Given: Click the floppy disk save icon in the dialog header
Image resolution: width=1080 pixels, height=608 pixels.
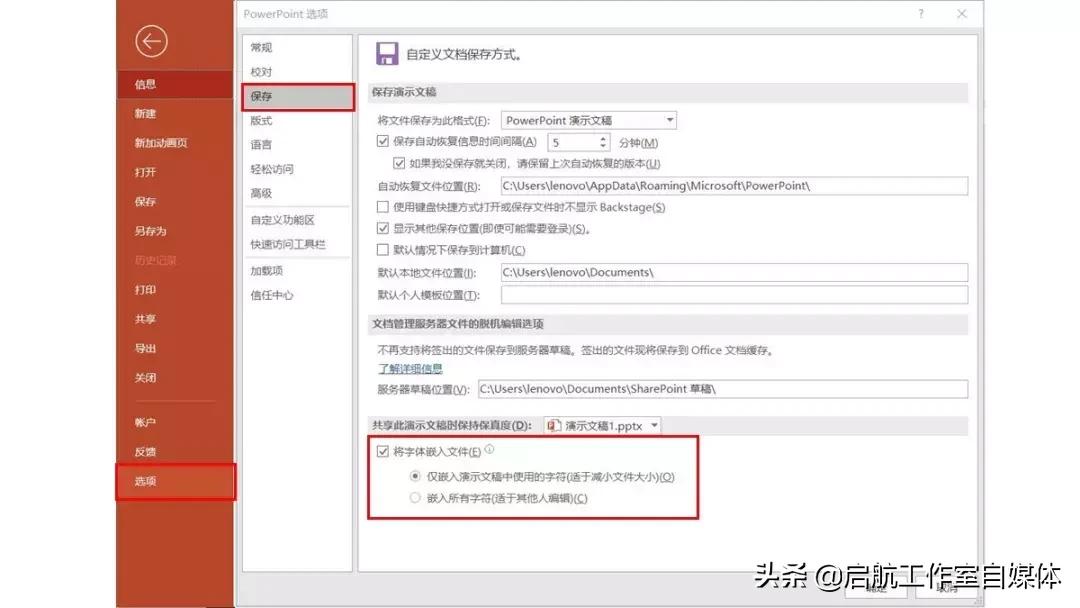Looking at the screenshot, I should 388,53.
